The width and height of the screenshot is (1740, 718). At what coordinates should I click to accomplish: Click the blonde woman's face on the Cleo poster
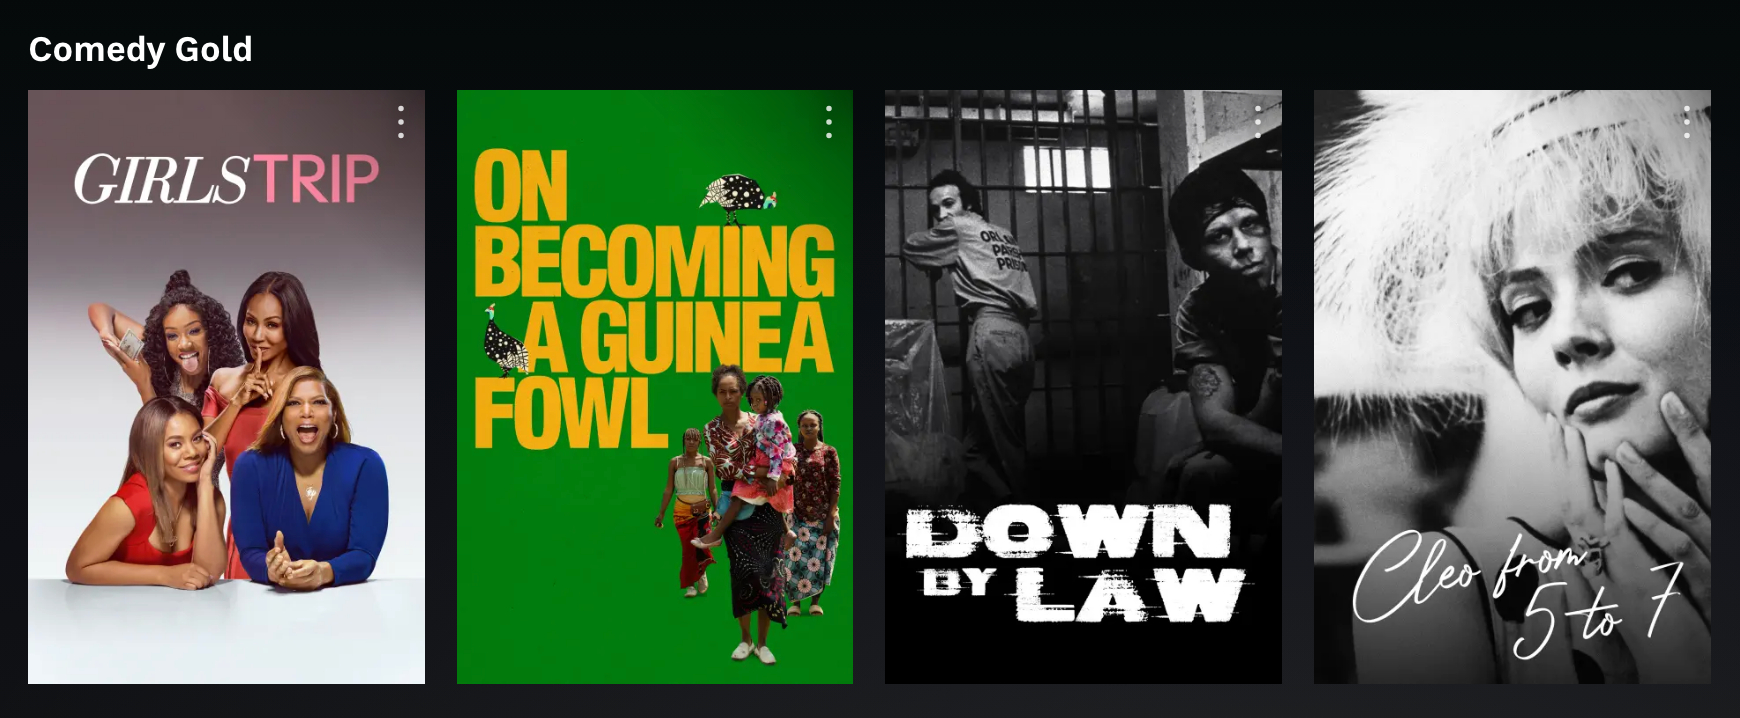(1582, 320)
